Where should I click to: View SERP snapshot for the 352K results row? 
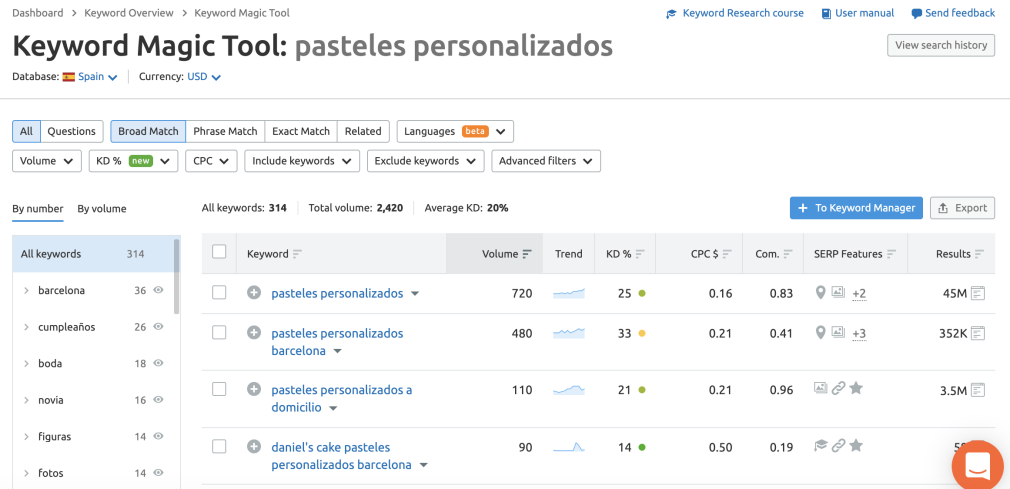tap(978, 333)
